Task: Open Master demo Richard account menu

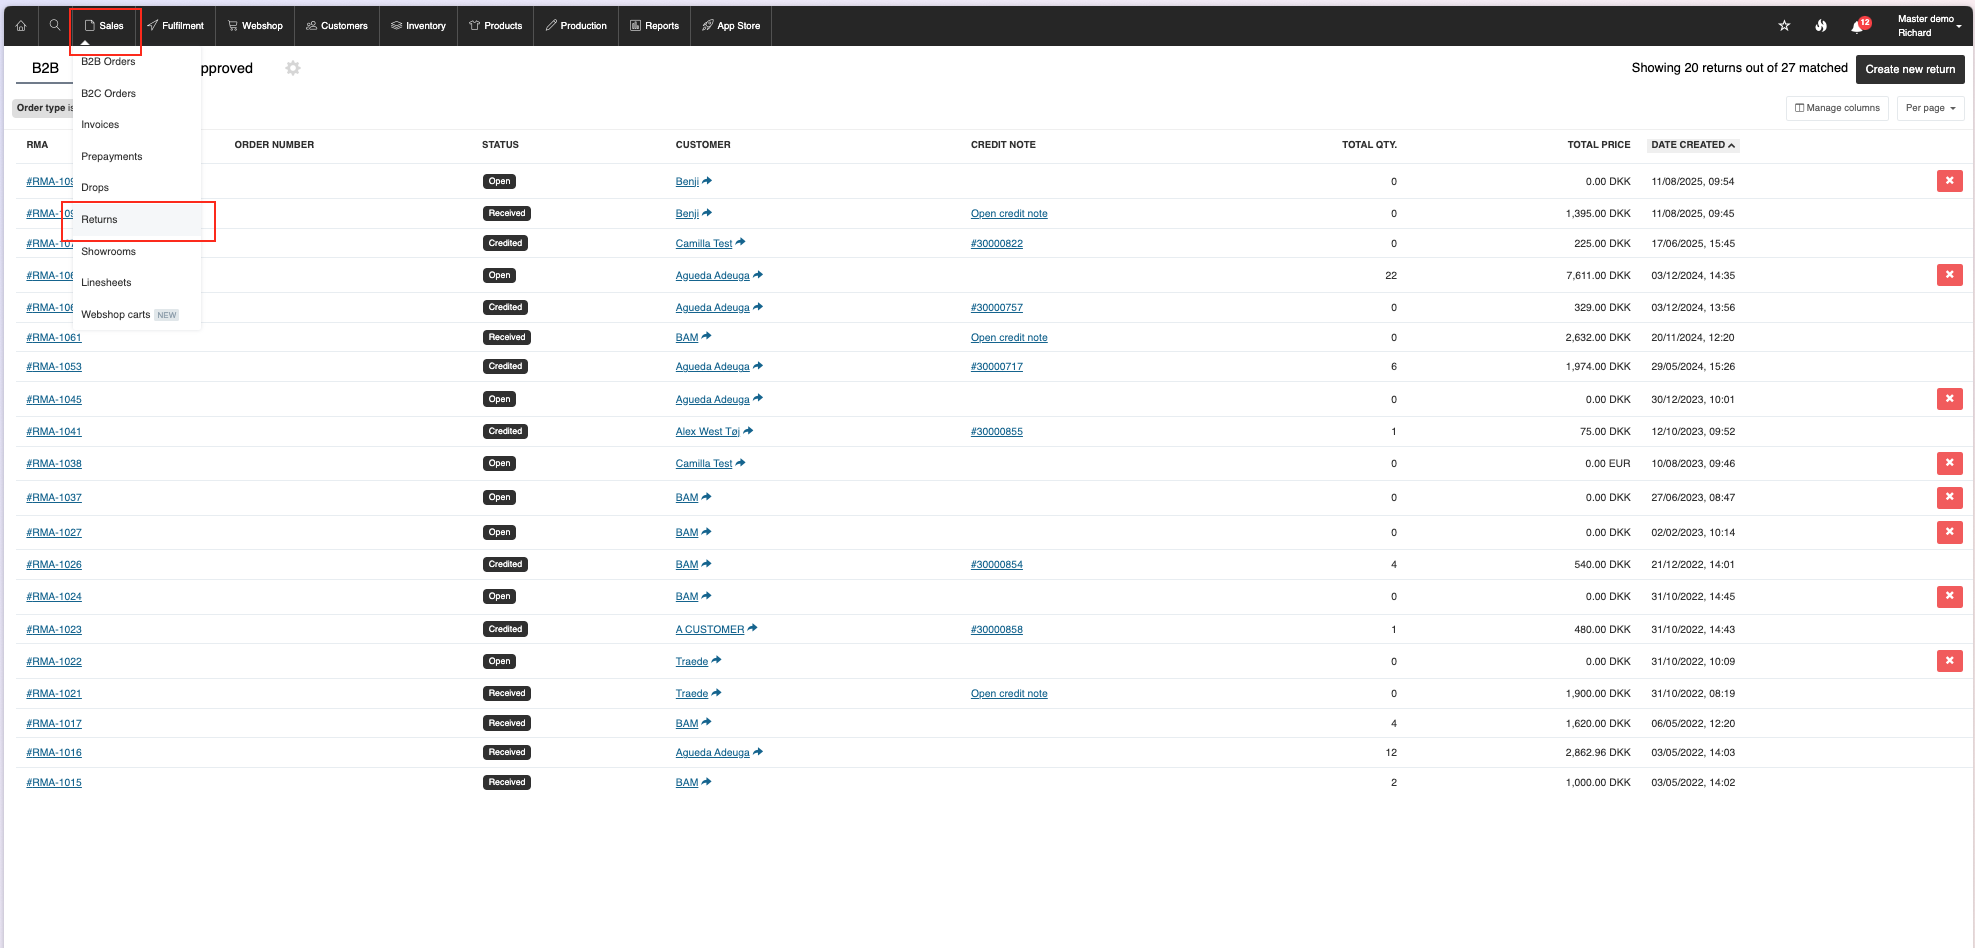Action: point(1925,26)
